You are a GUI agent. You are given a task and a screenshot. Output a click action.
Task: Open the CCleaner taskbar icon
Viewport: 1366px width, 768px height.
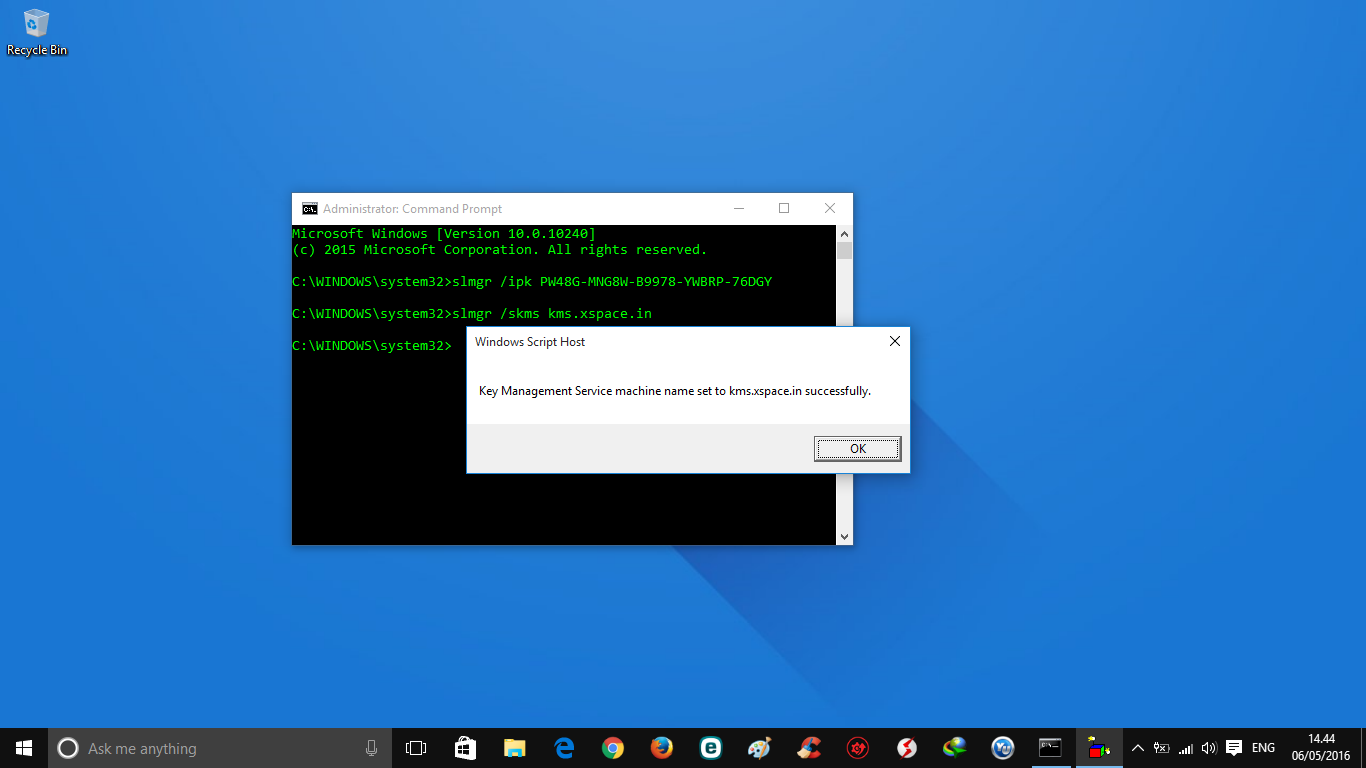(x=809, y=748)
